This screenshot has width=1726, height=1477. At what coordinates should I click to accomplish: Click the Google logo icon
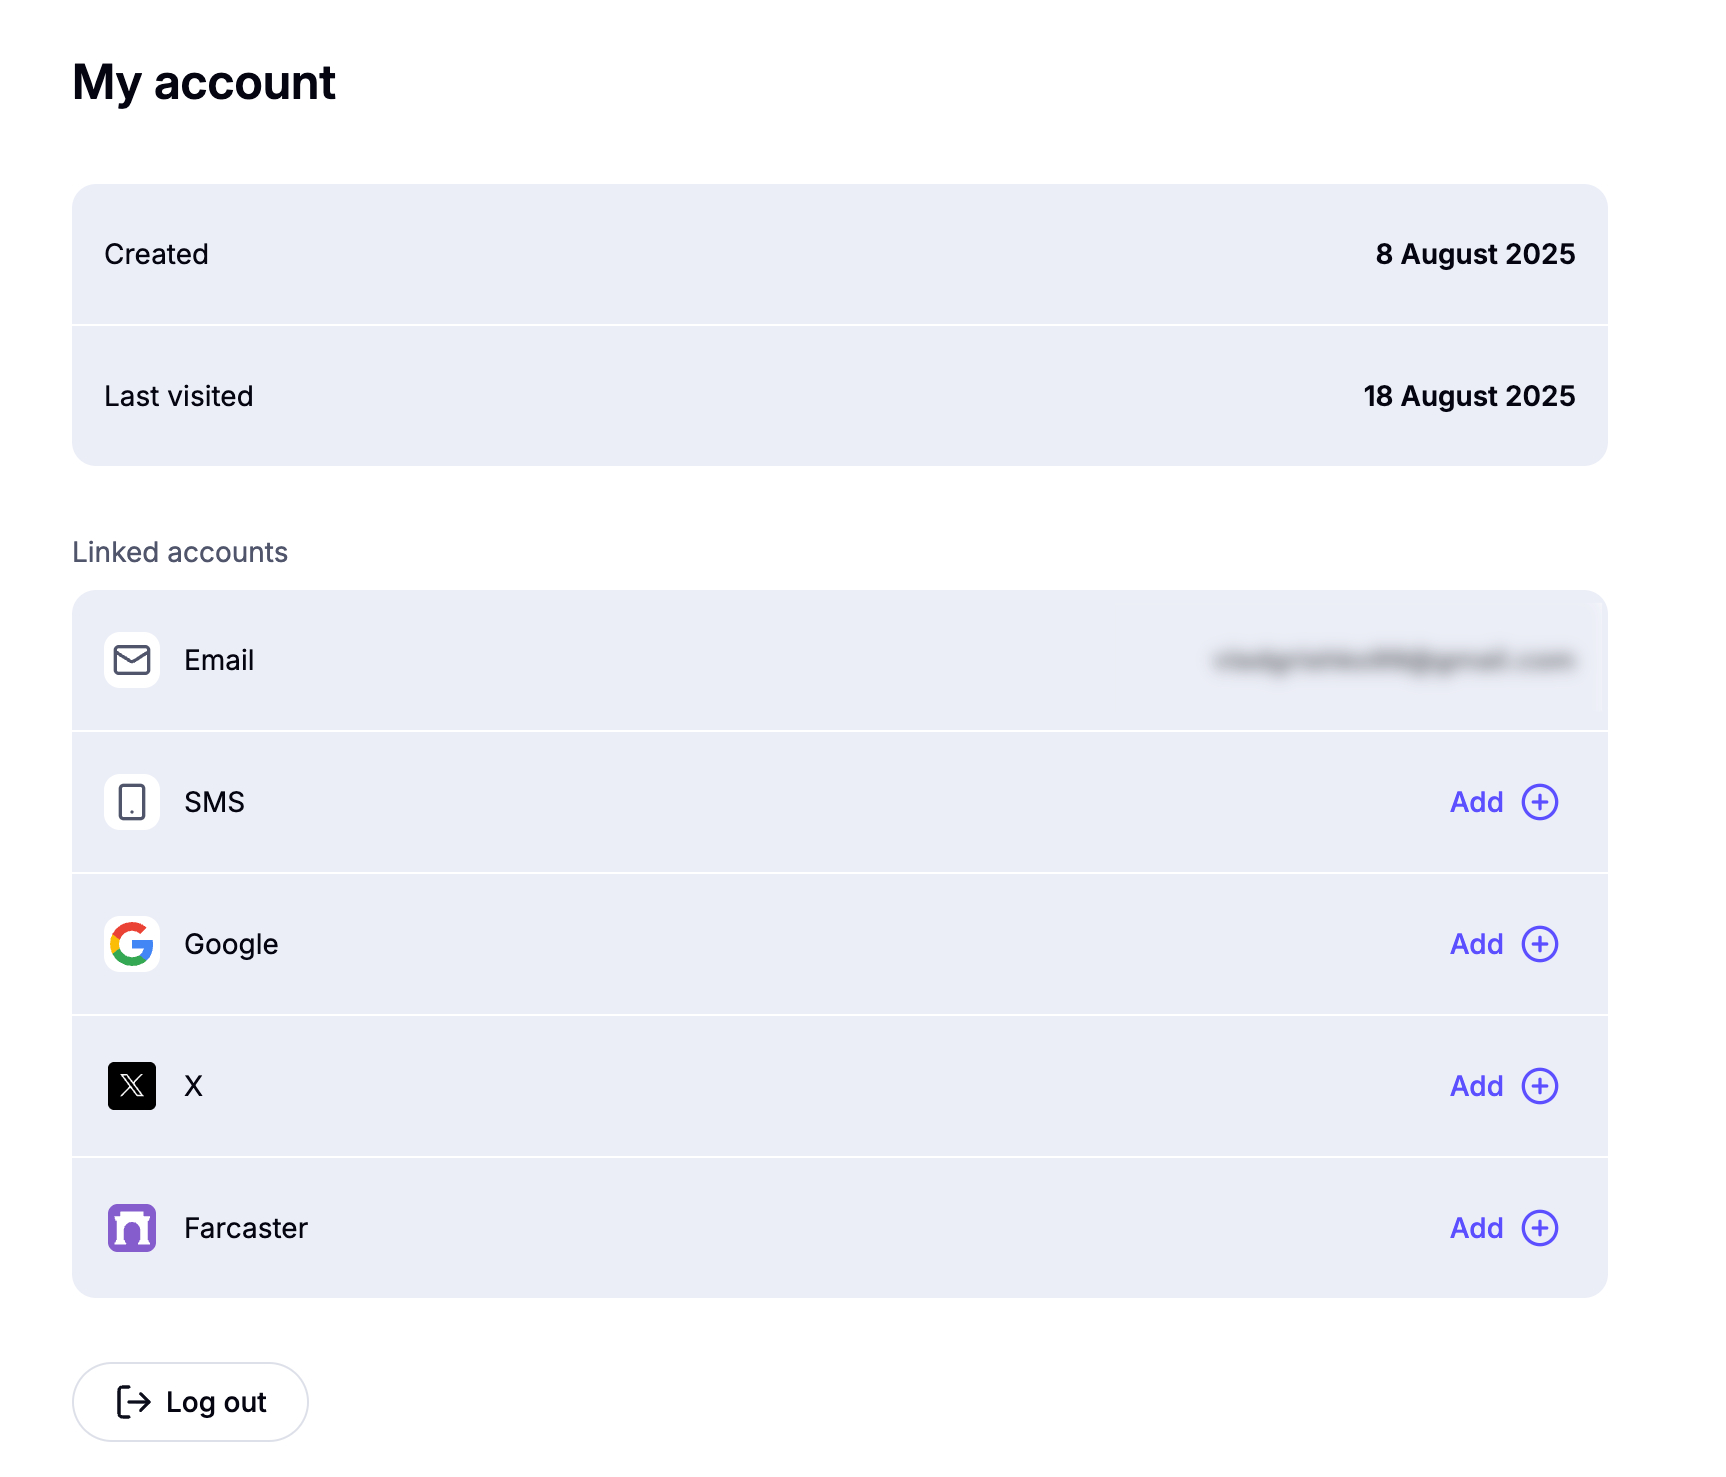coord(132,944)
